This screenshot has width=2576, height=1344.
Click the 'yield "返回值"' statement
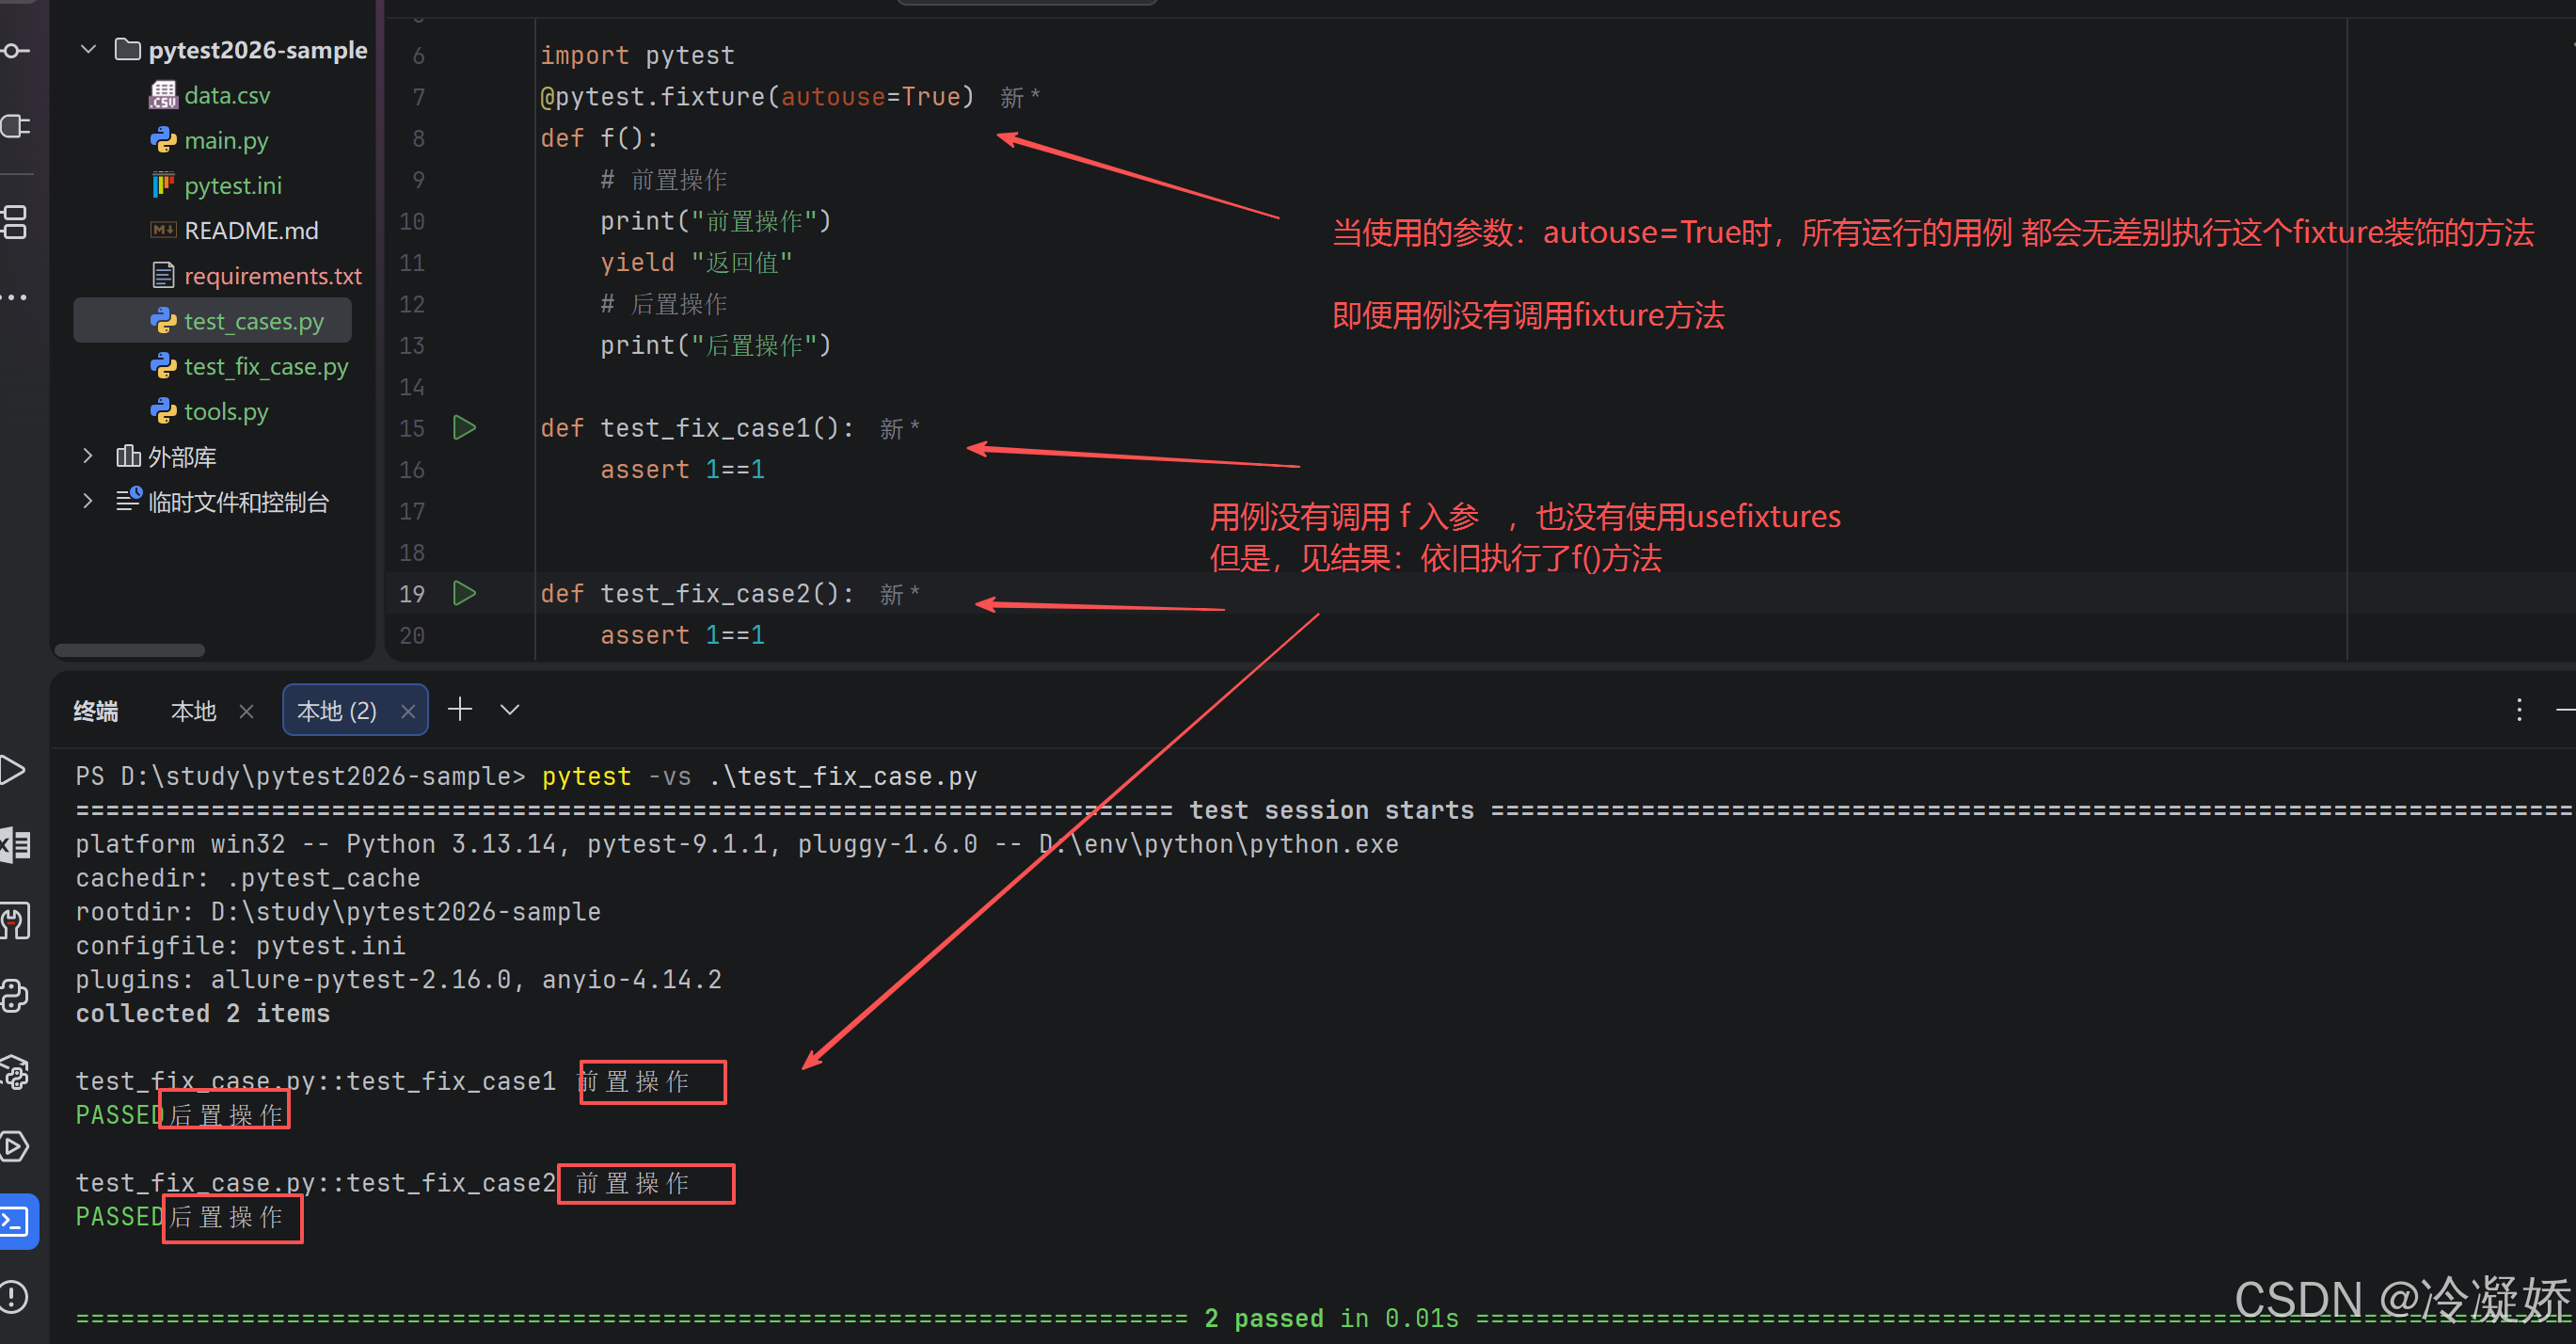coord(696,262)
